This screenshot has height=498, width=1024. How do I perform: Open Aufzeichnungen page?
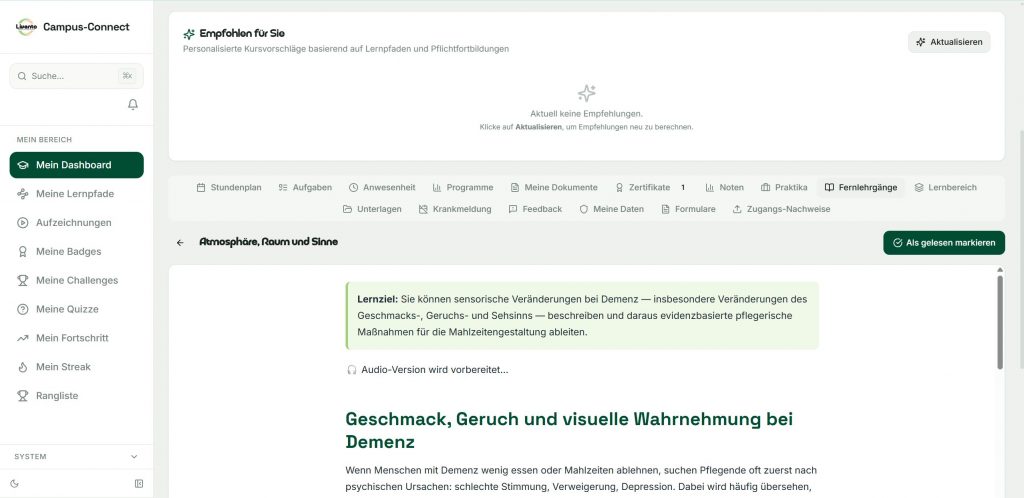tap(76, 223)
